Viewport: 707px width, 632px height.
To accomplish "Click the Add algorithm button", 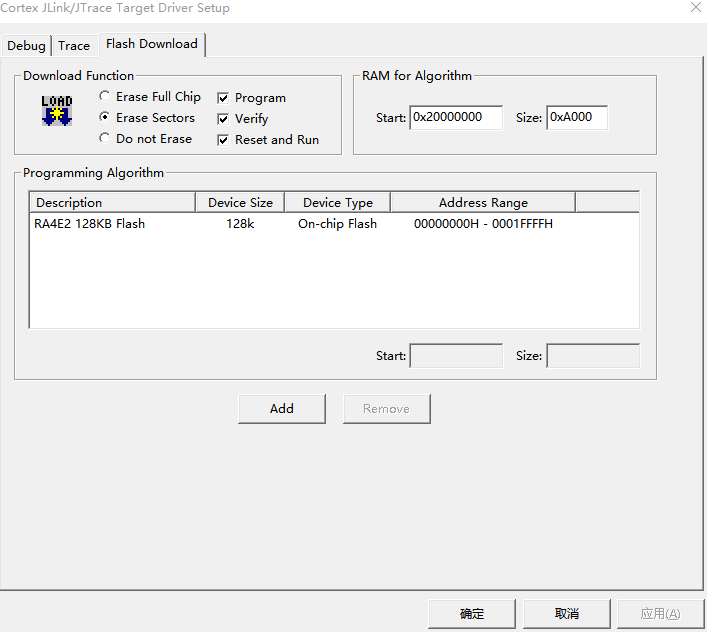I will [x=282, y=409].
